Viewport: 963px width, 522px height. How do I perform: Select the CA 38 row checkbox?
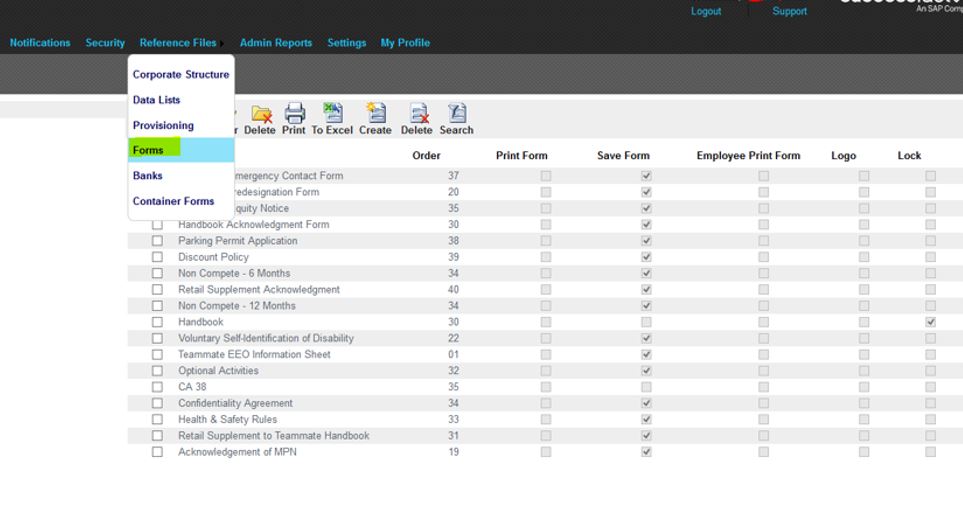[157, 387]
